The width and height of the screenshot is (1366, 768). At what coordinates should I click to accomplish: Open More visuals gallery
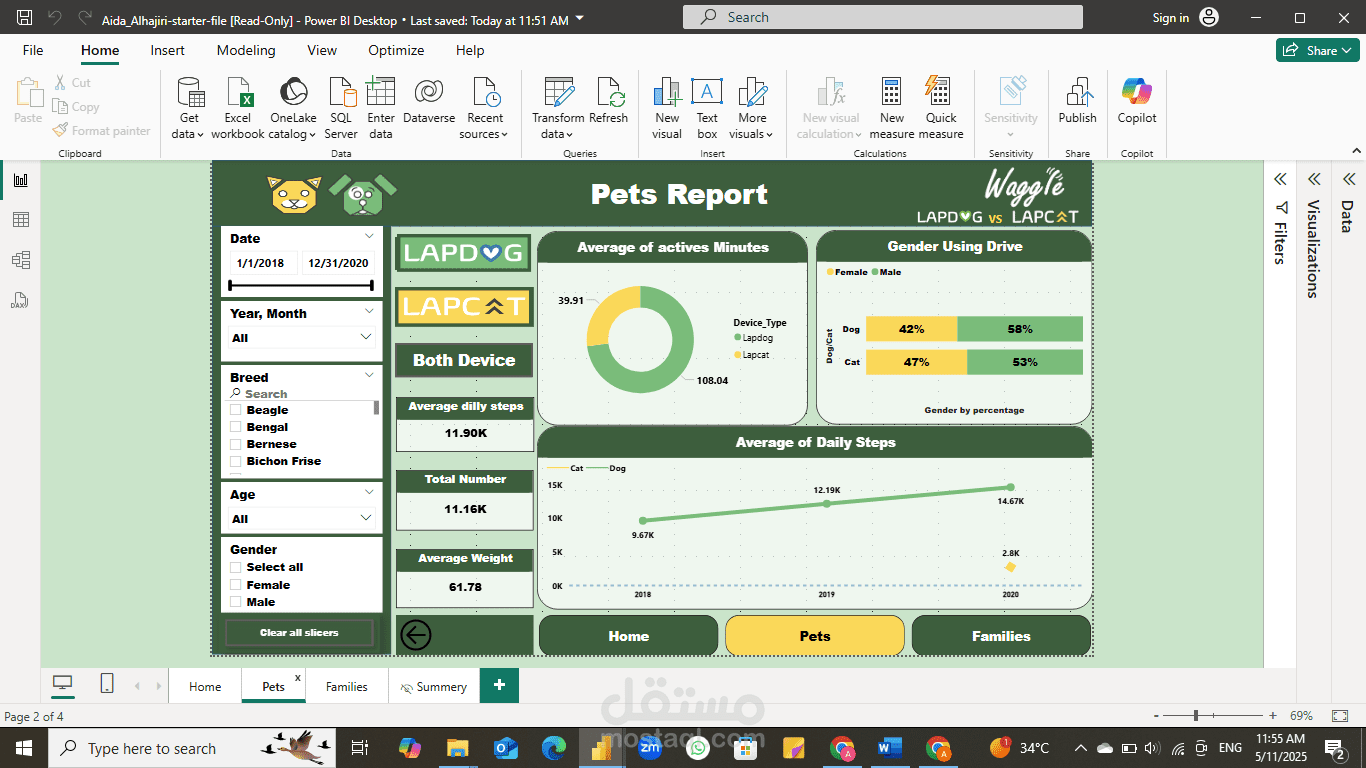(x=752, y=108)
